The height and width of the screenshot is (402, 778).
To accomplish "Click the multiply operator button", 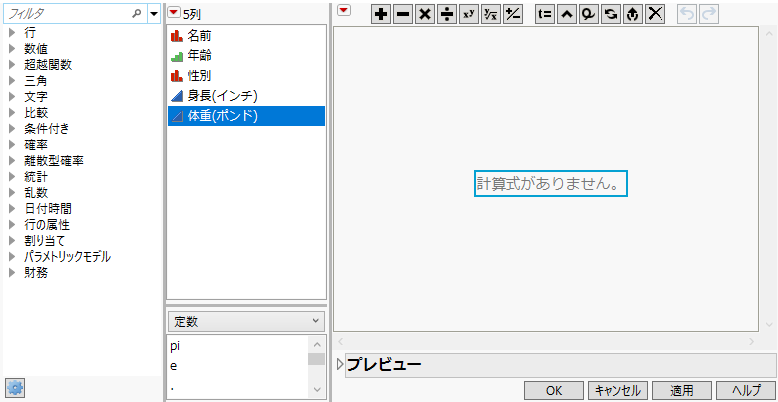I will pyautogui.click(x=425, y=15).
